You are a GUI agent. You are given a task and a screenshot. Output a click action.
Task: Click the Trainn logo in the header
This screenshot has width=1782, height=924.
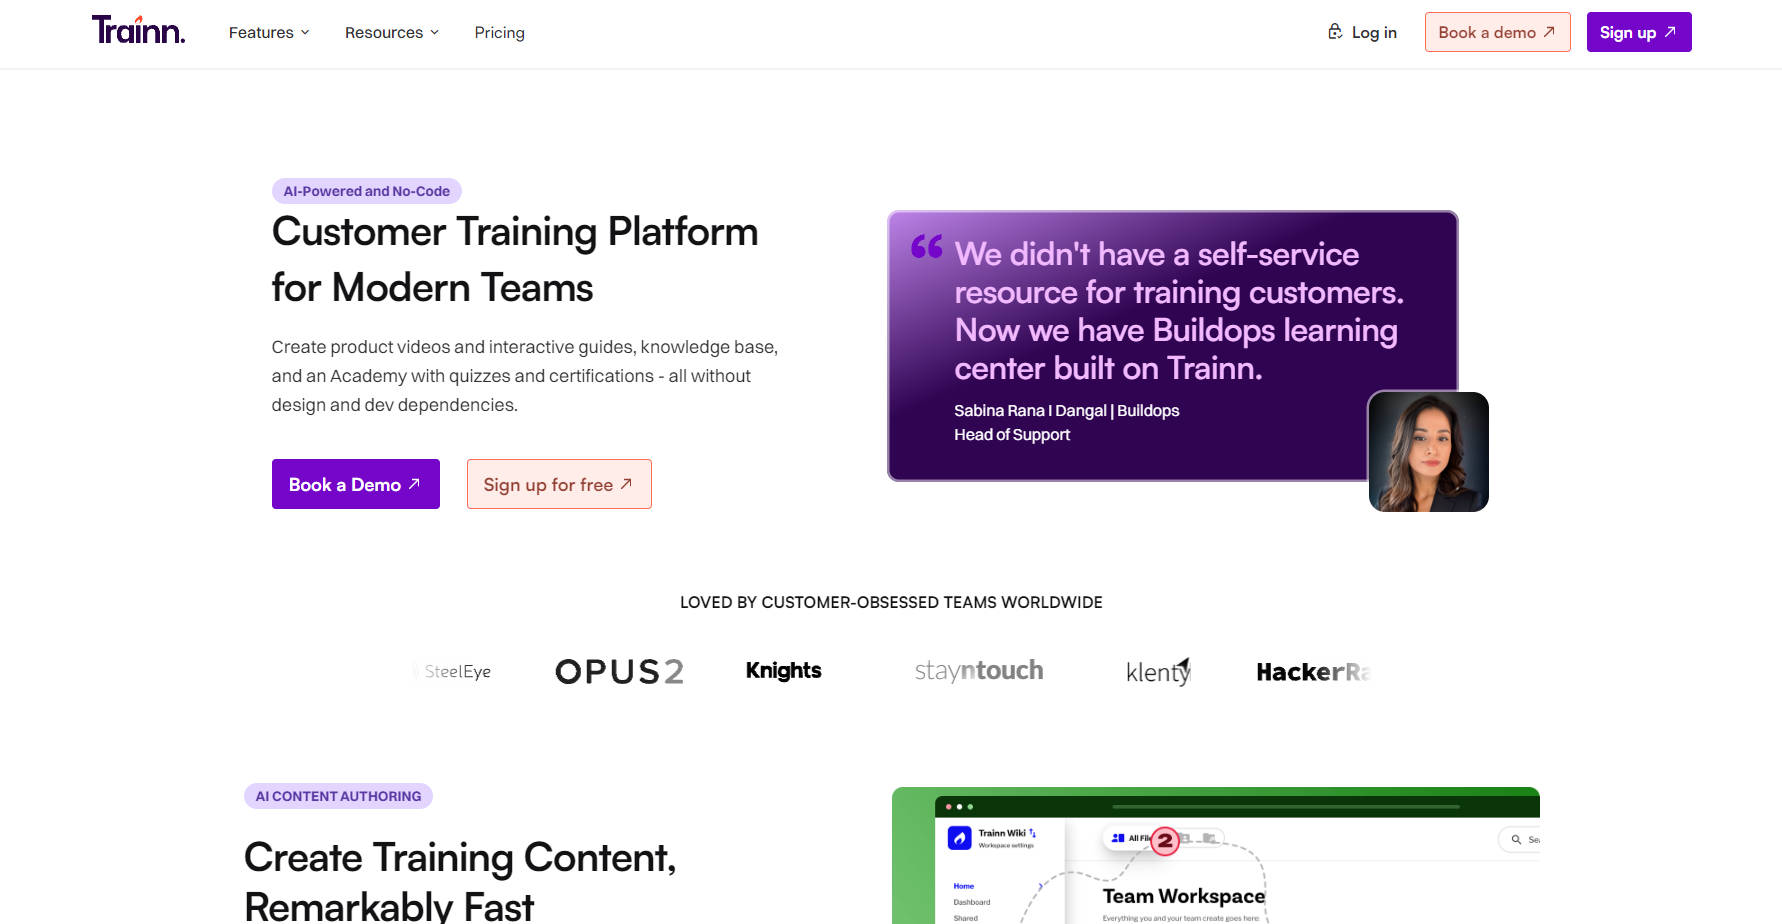tap(138, 31)
